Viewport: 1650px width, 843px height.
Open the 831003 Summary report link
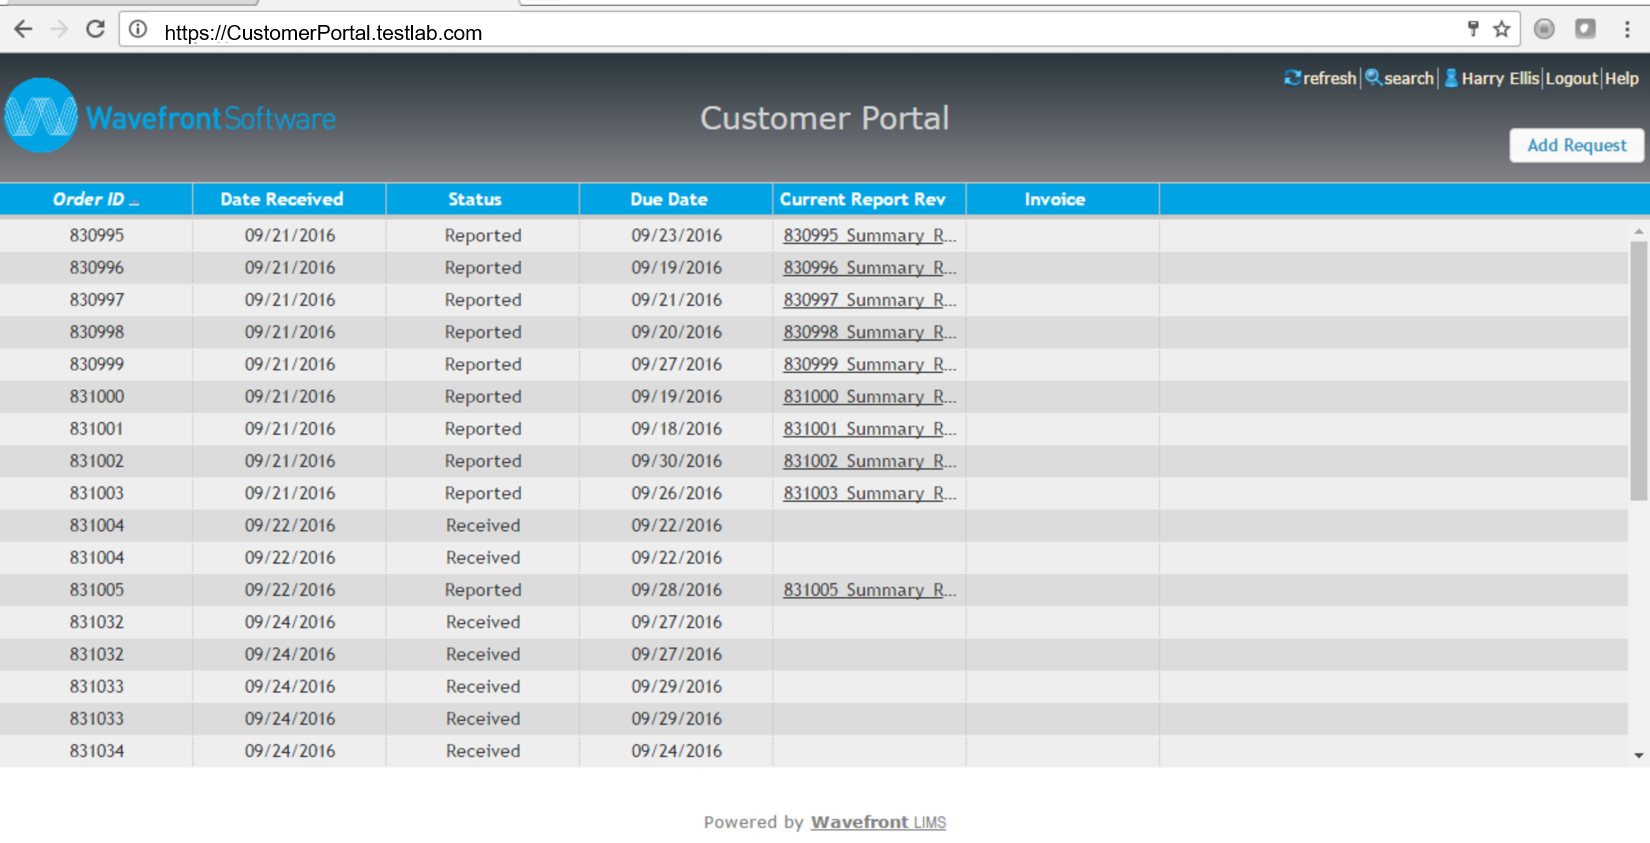[x=869, y=493]
